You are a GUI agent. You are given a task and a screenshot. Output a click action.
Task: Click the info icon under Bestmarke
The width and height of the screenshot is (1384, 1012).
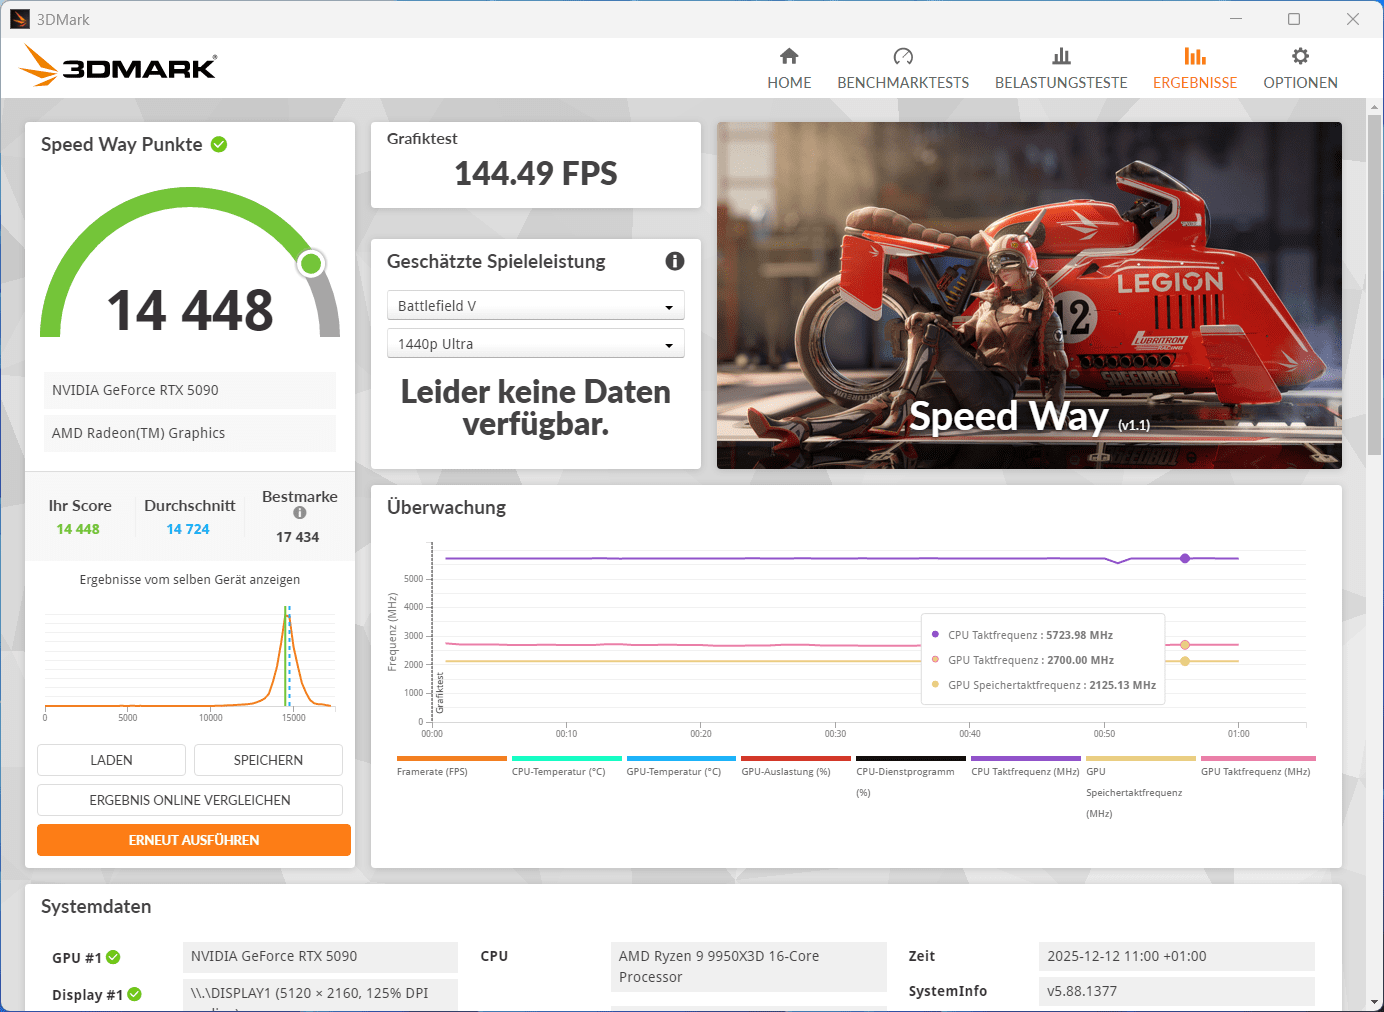[x=300, y=513]
